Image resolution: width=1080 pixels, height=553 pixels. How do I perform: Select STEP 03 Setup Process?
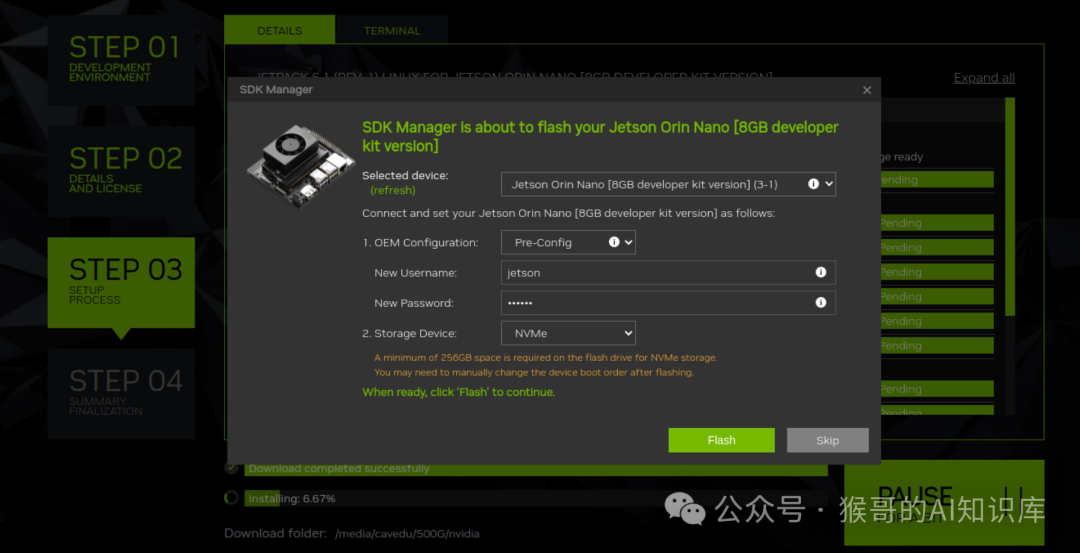click(x=121, y=283)
